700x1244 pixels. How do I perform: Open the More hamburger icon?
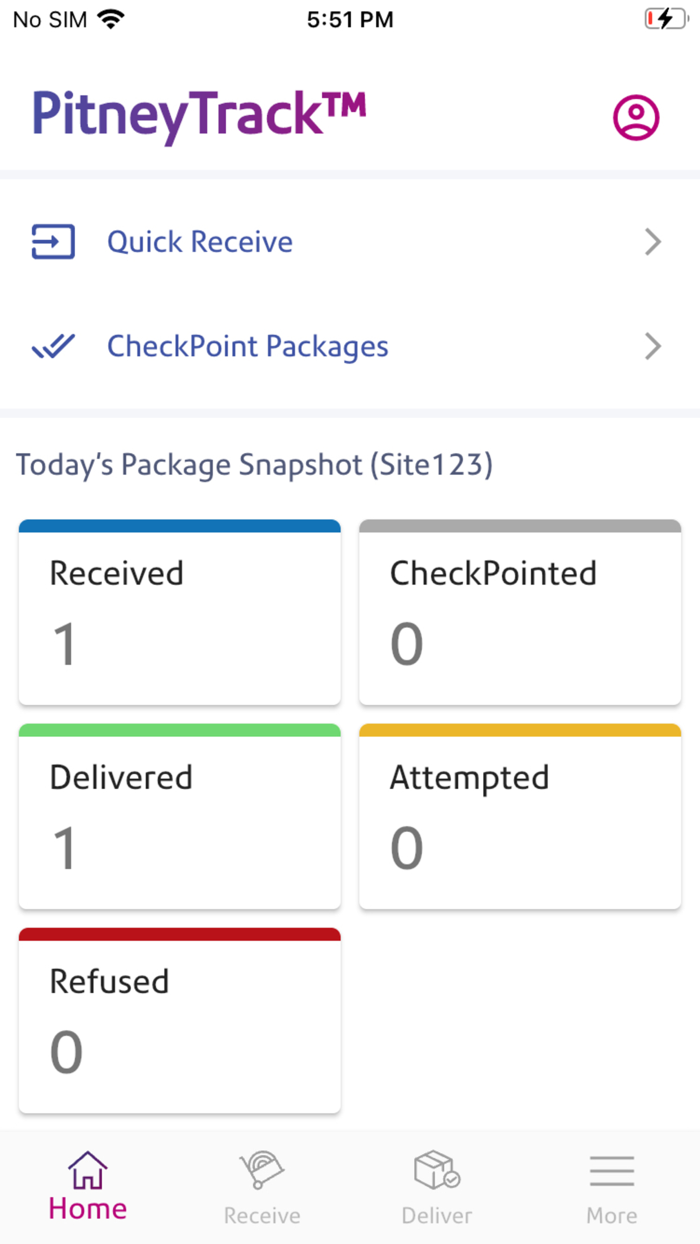click(612, 1171)
